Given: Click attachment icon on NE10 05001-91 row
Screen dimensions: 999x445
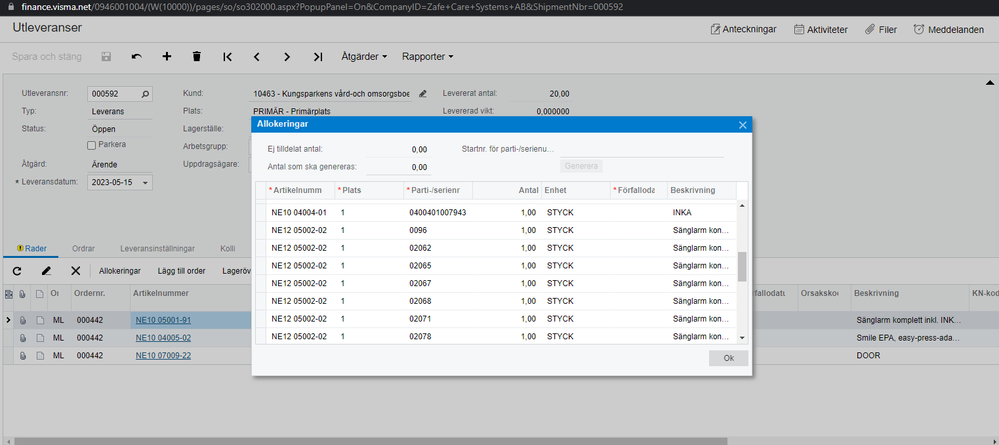Looking at the screenshot, I should [x=23, y=320].
